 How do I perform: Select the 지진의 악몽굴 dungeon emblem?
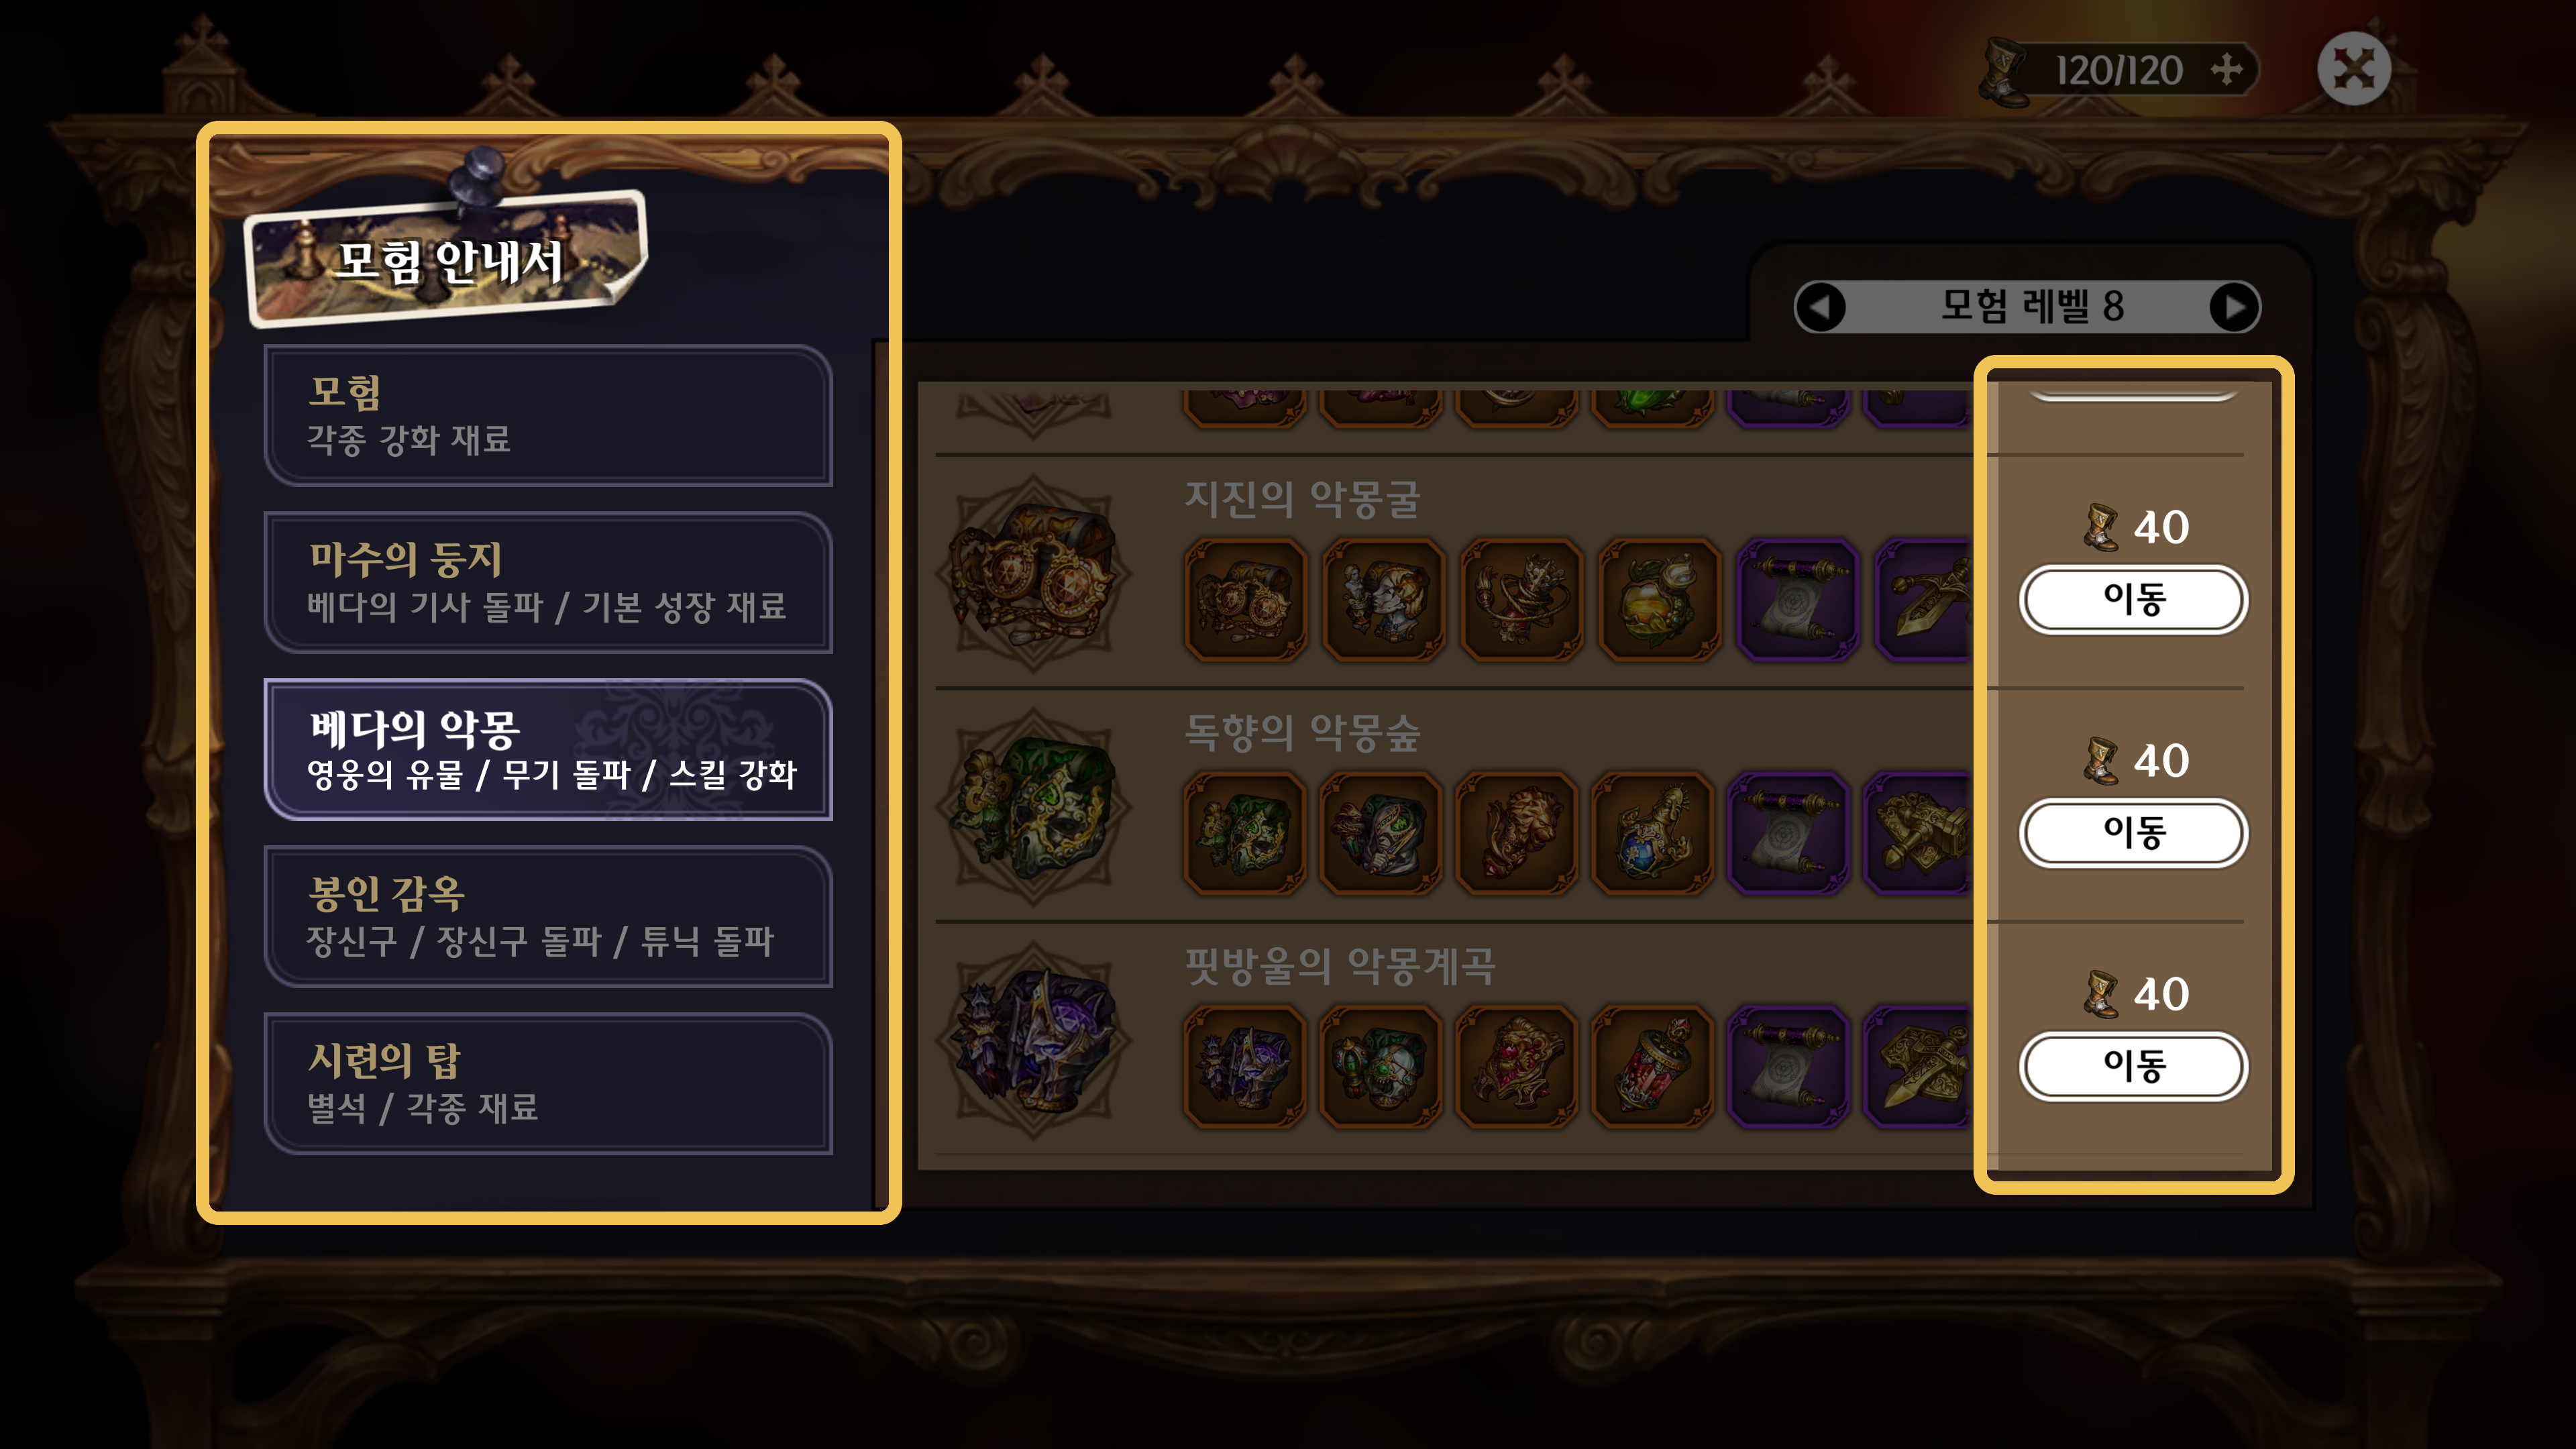tap(1034, 574)
